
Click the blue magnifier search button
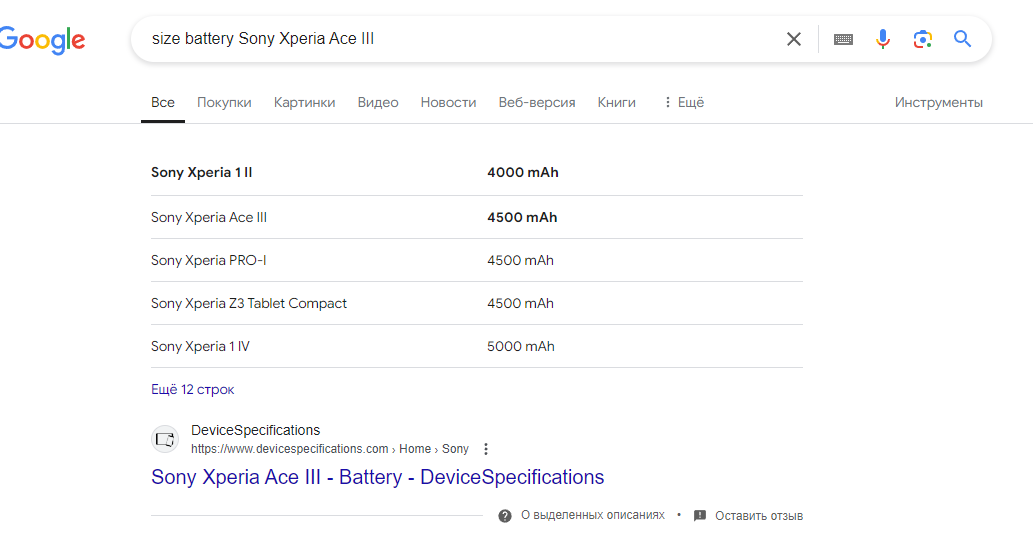(963, 39)
